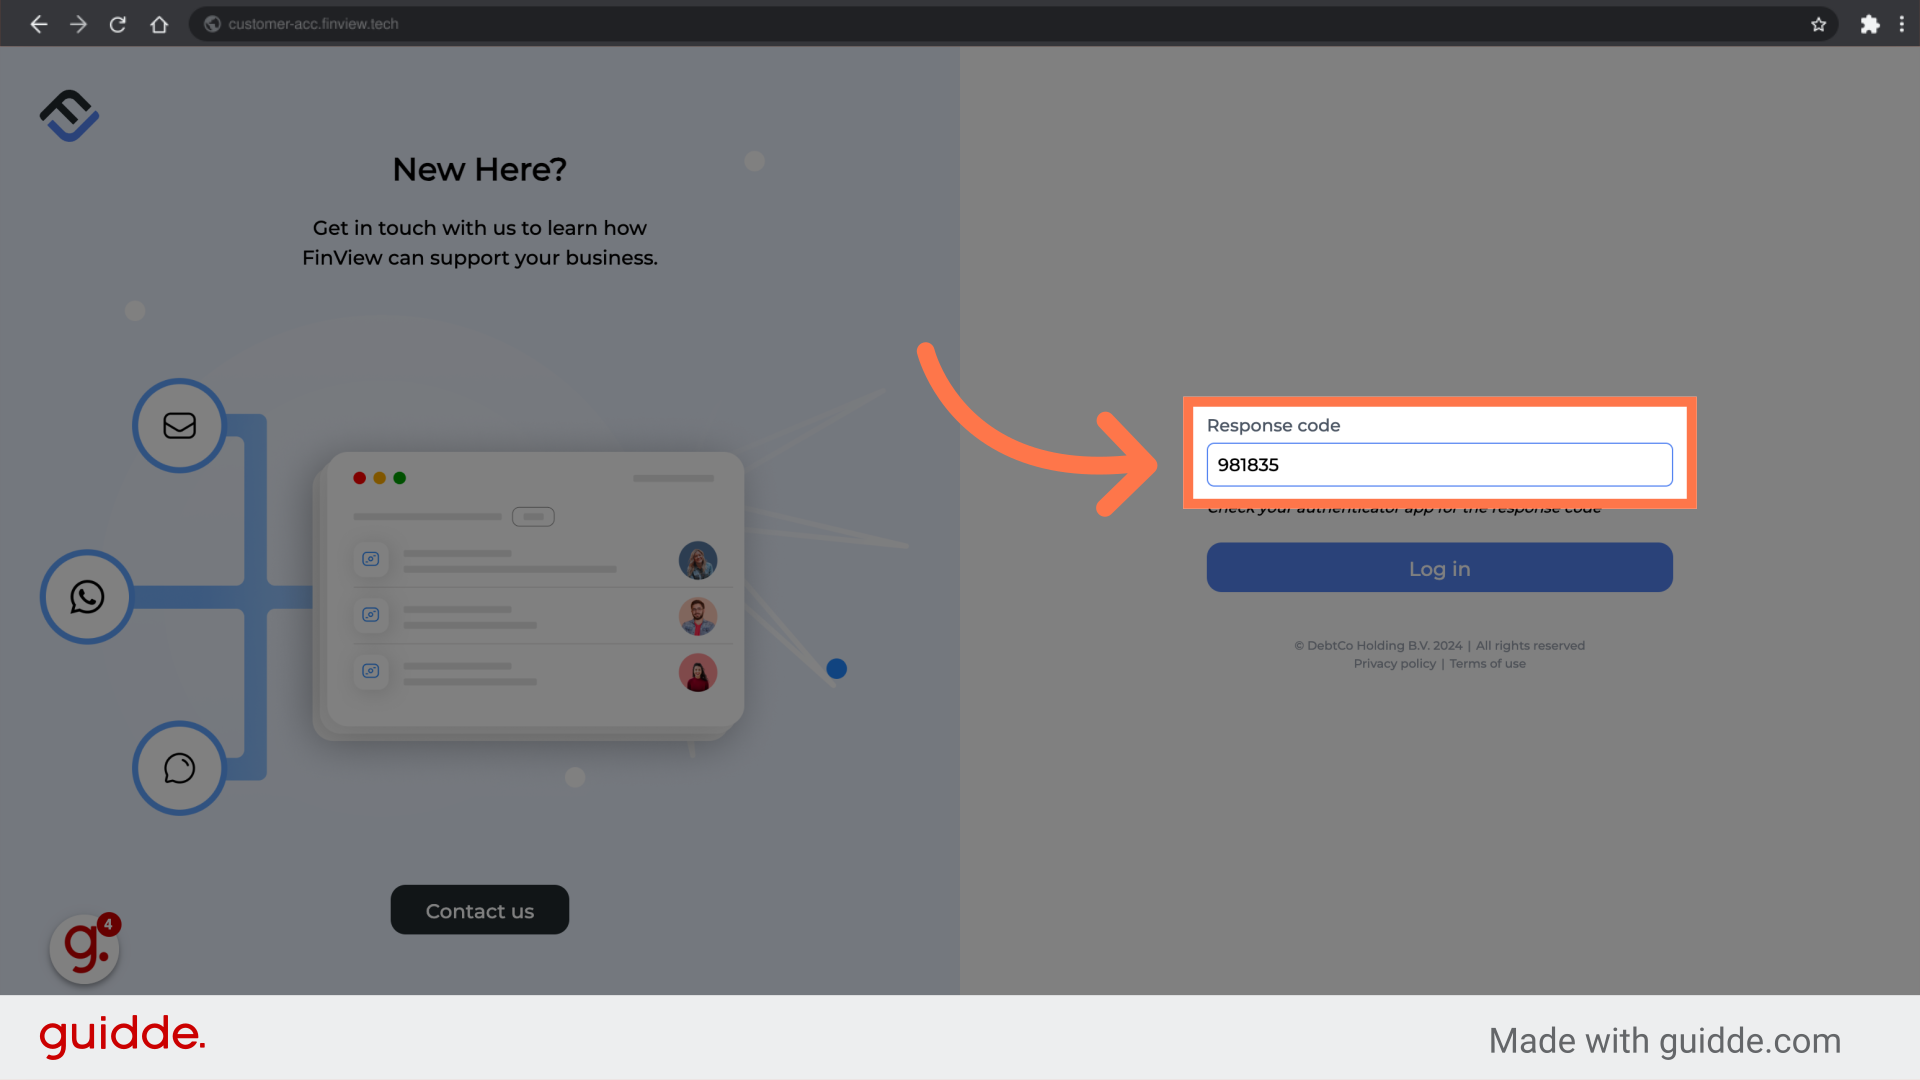Screen dimensions: 1920x1080
Task: Click the Guidde badge notification count
Action: click(x=108, y=923)
